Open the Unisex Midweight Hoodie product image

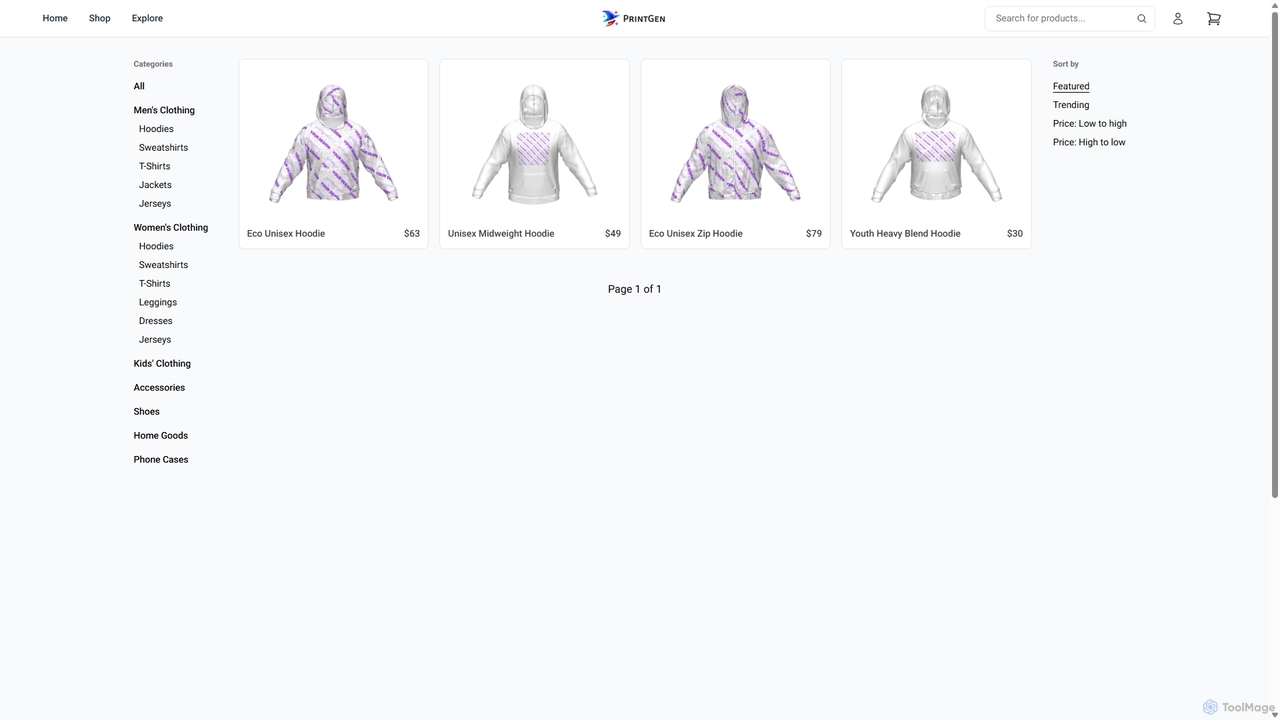534,142
